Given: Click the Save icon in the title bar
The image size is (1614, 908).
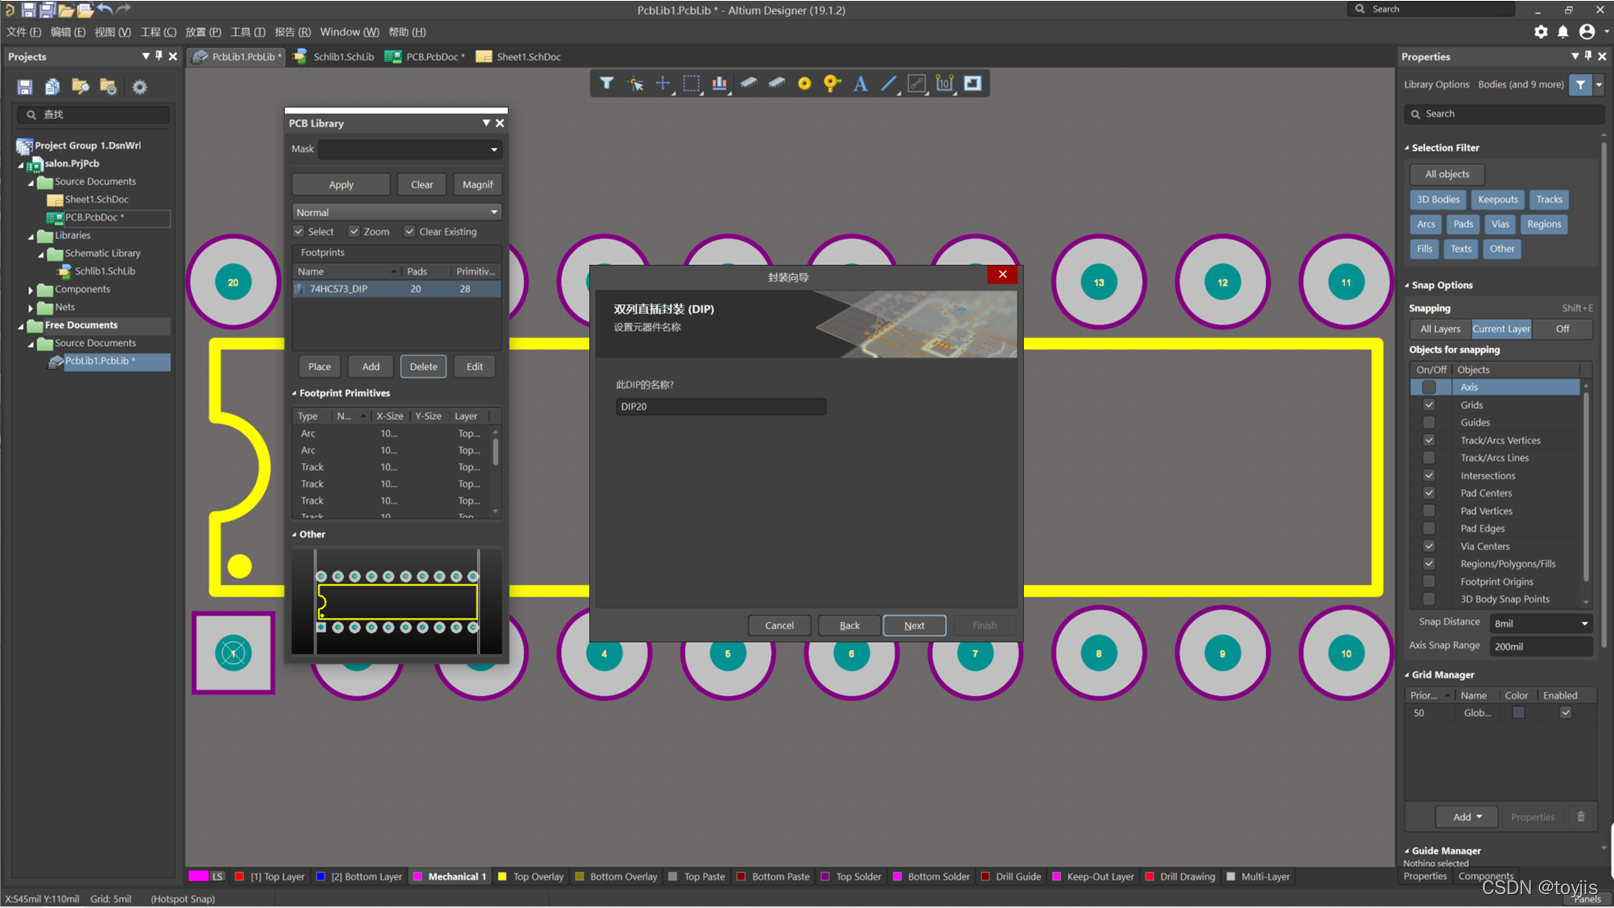Looking at the screenshot, I should (x=28, y=9).
